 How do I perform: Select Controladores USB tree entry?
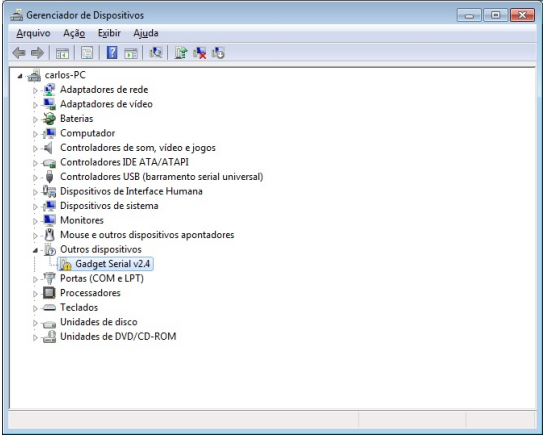(x=162, y=177)
